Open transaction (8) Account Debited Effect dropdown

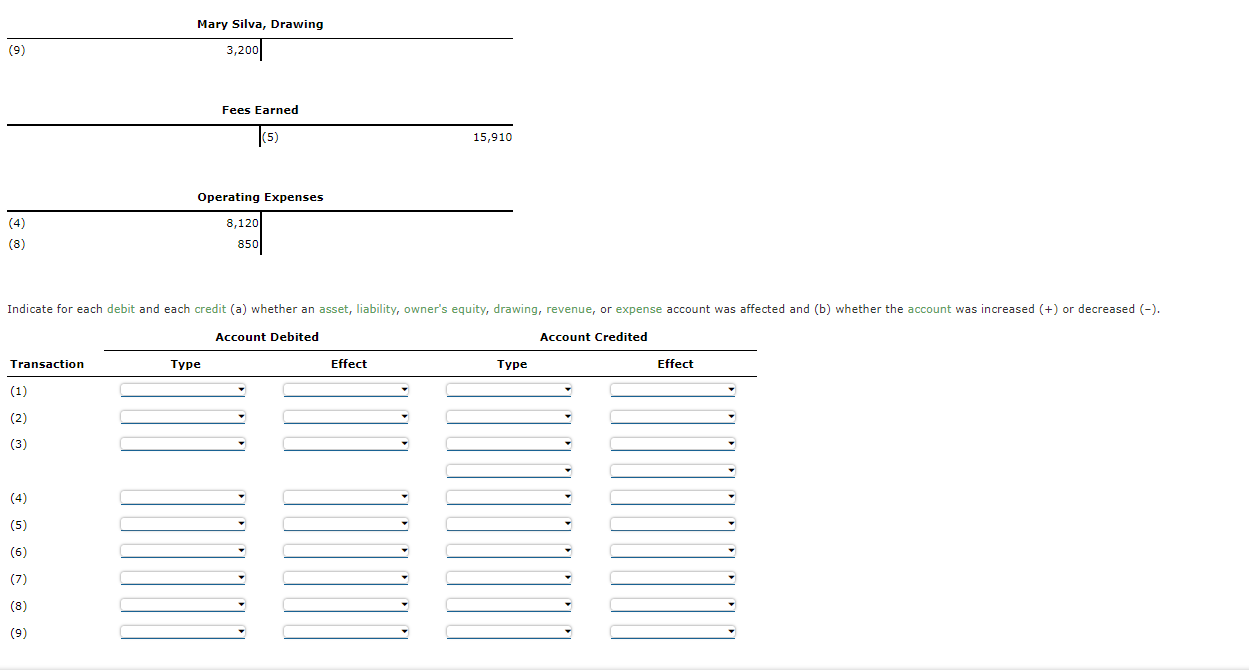(346, 605)
